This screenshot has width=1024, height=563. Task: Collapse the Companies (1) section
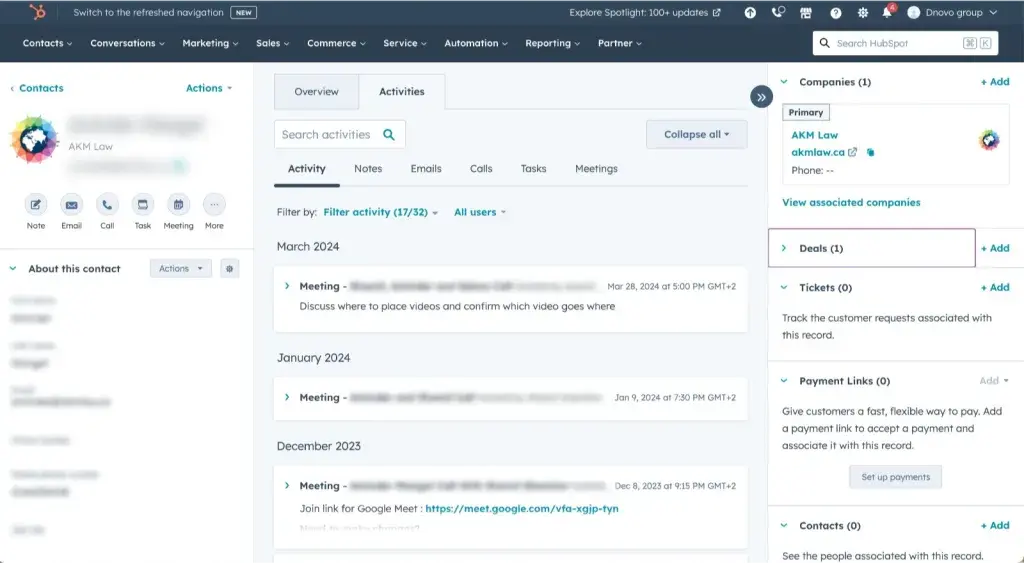(784, 82)
